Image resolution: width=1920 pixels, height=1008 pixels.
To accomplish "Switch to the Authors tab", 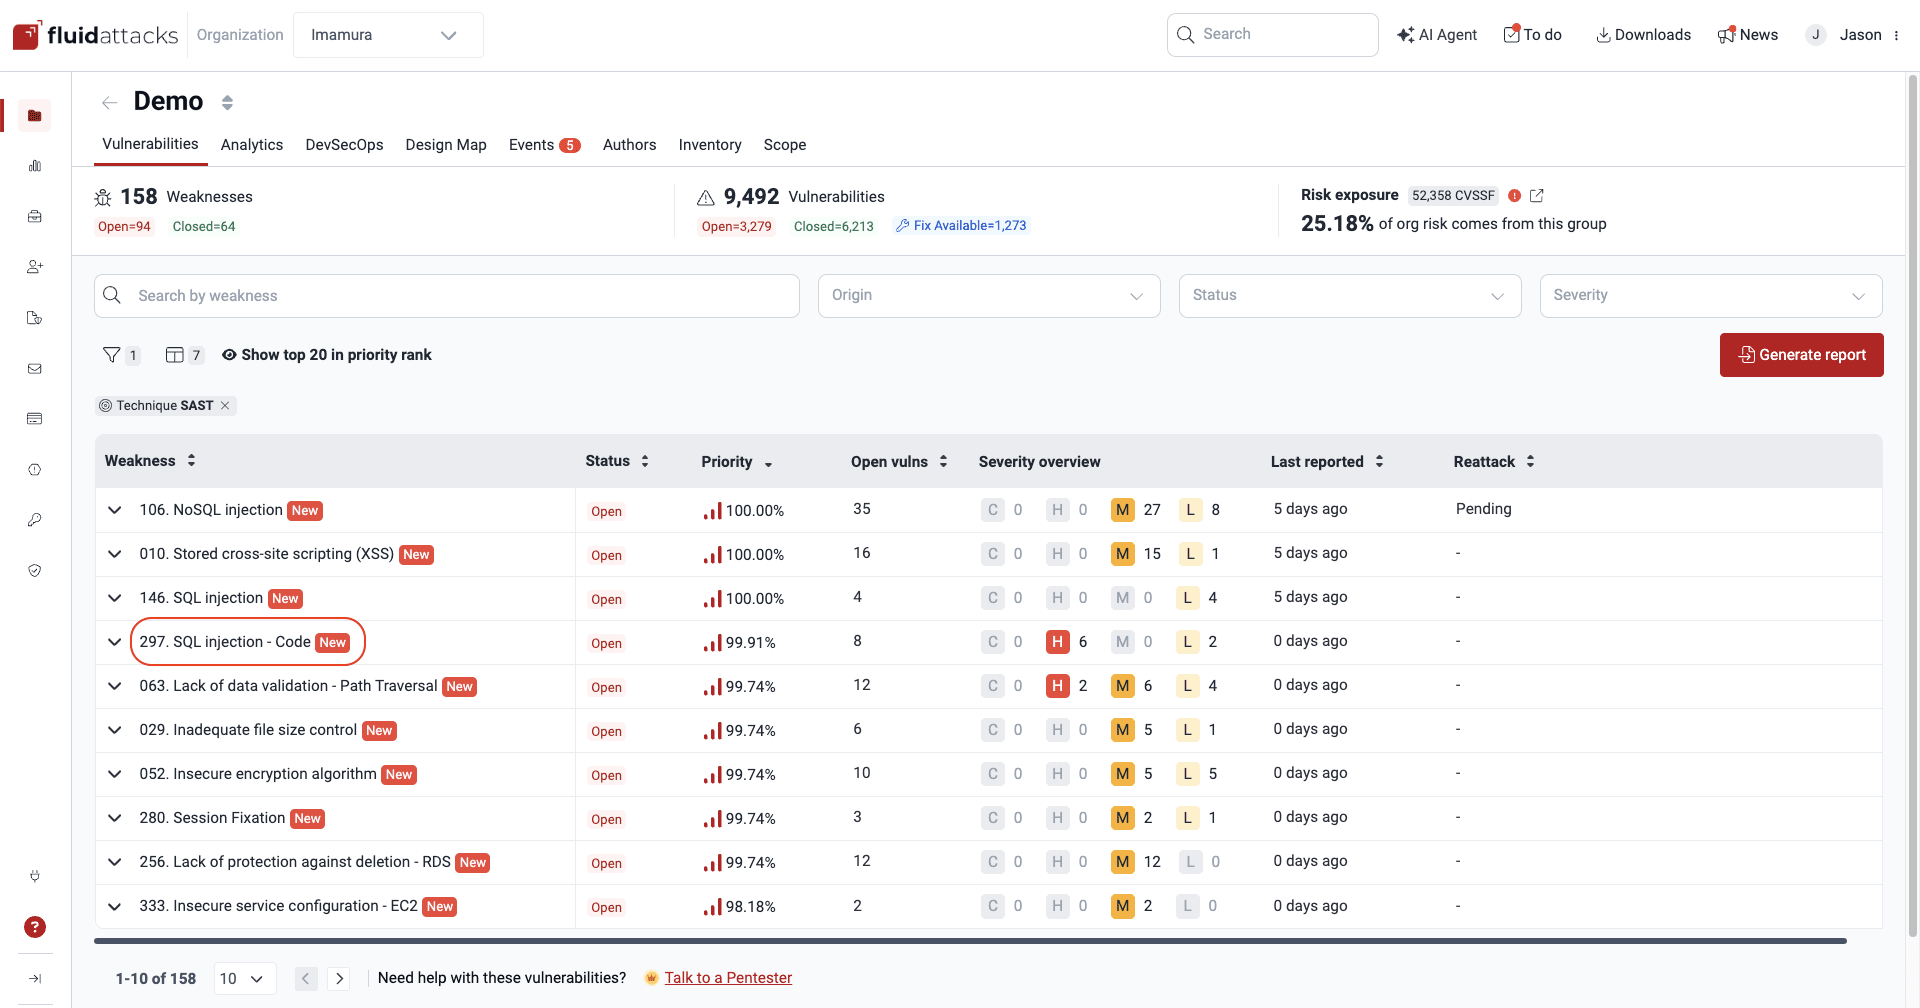I will (629, 145).
